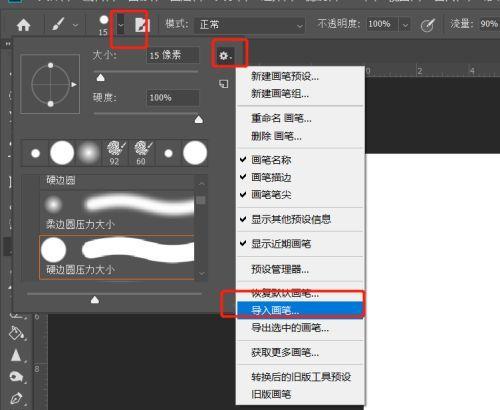Toggle the Brush Settings panel icon

point(142,25)
